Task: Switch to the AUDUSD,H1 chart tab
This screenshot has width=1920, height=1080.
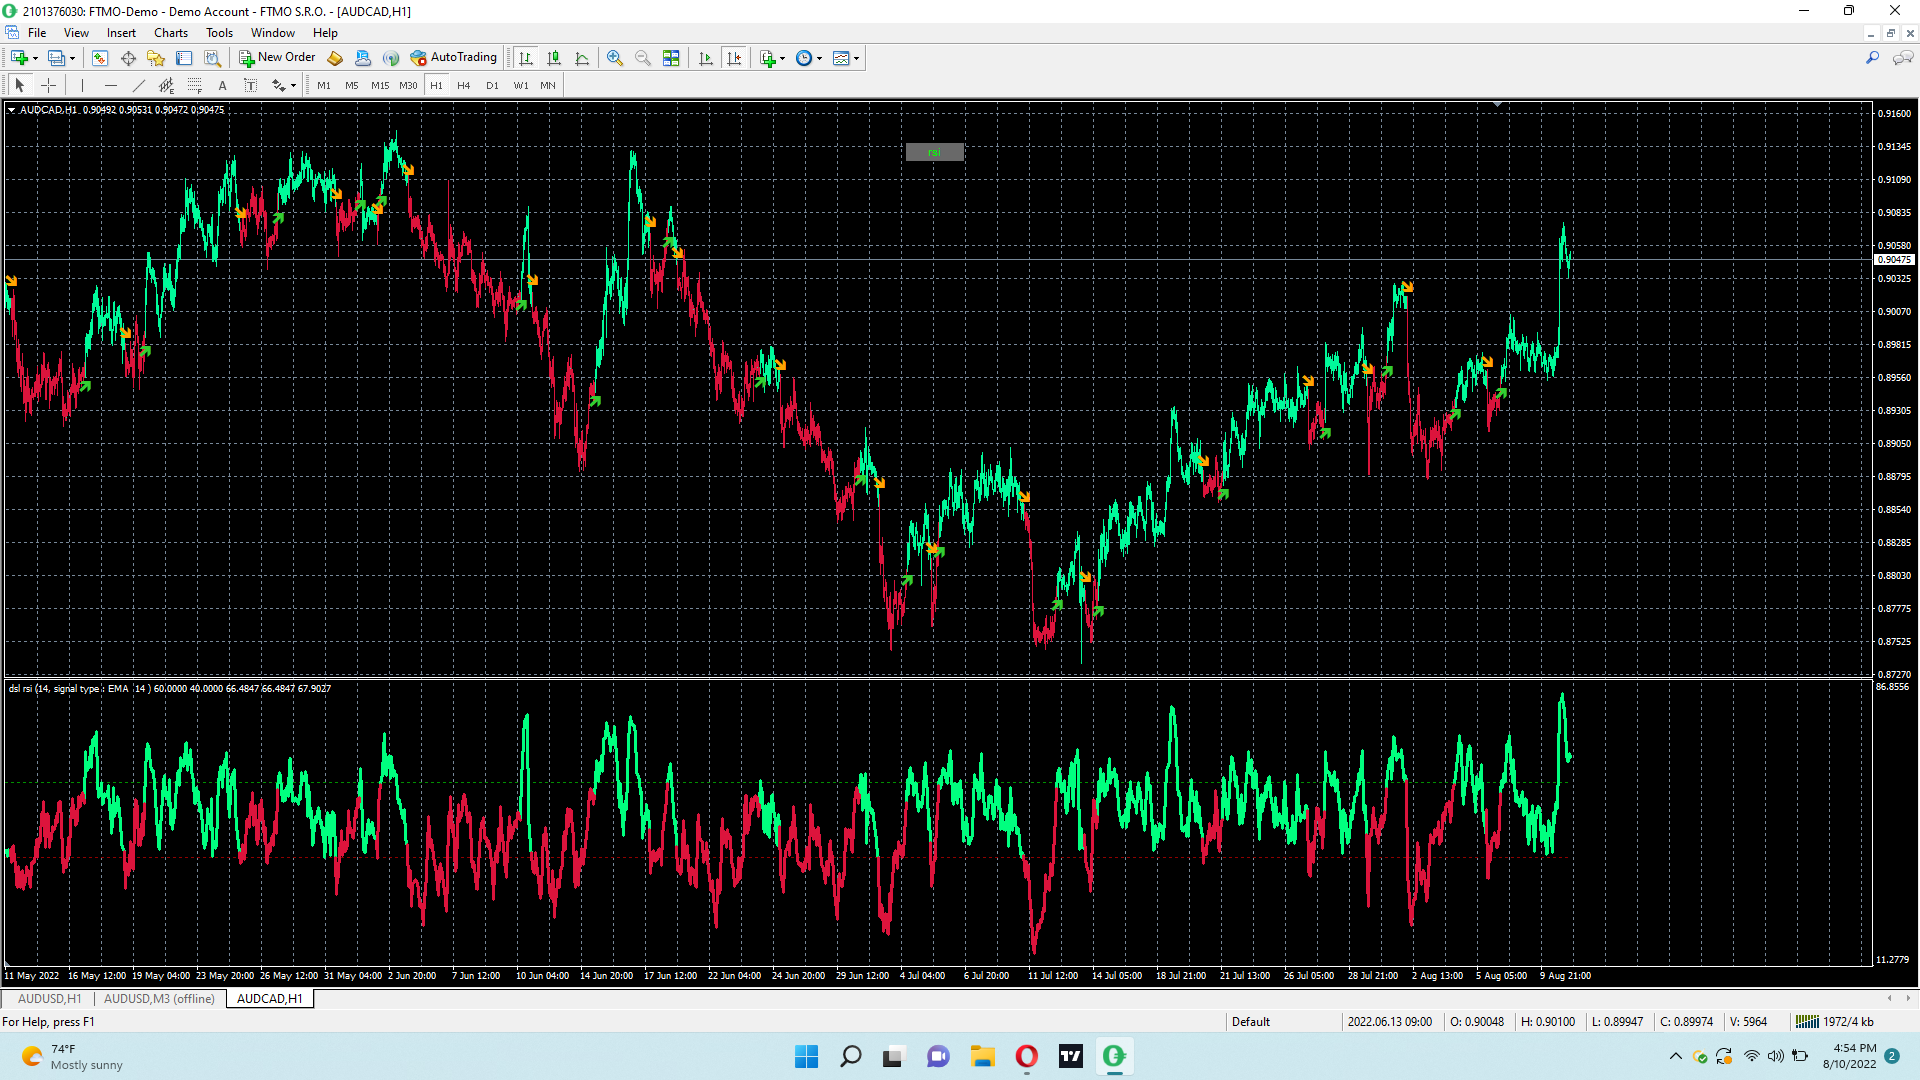Action: 49,999
